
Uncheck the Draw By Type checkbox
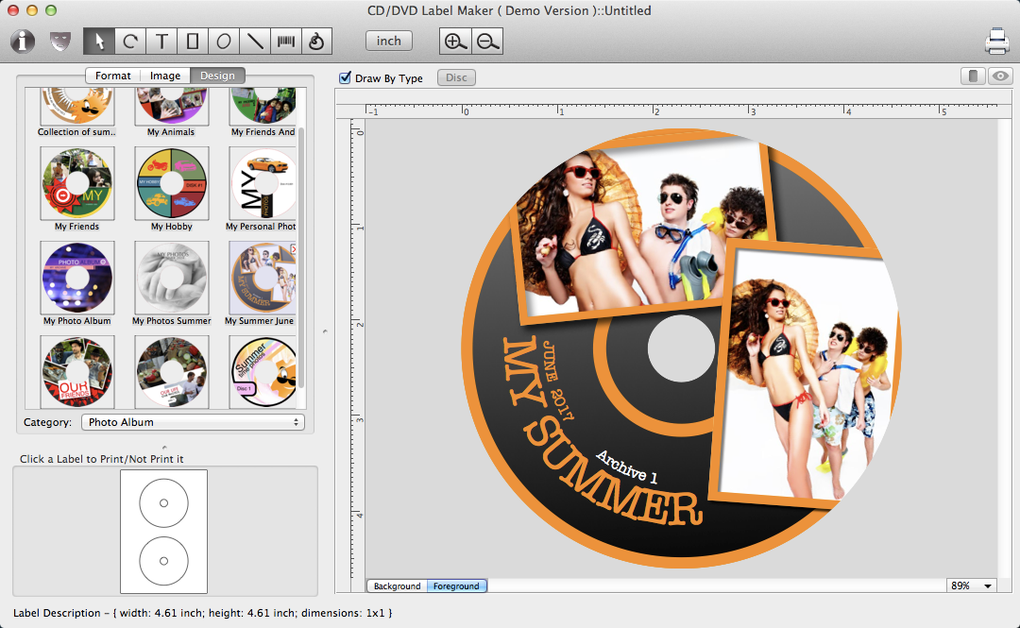tap(346, 78)
